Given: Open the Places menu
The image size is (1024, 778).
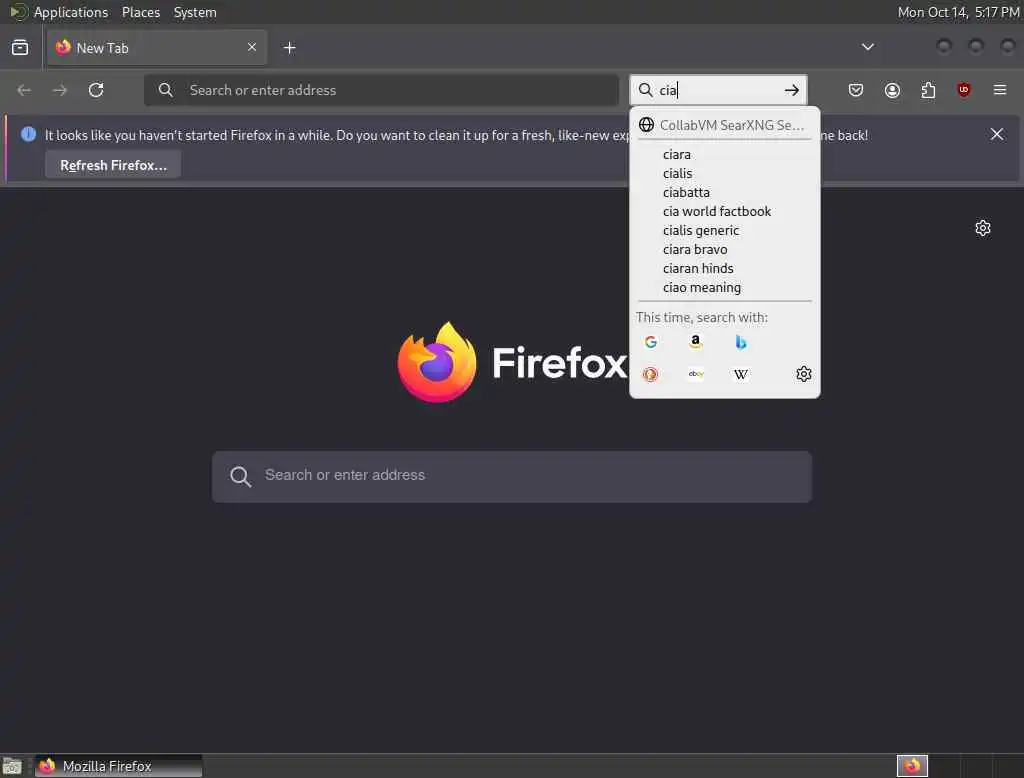Looking at the screenshot, I should click(x=140, y=12).
